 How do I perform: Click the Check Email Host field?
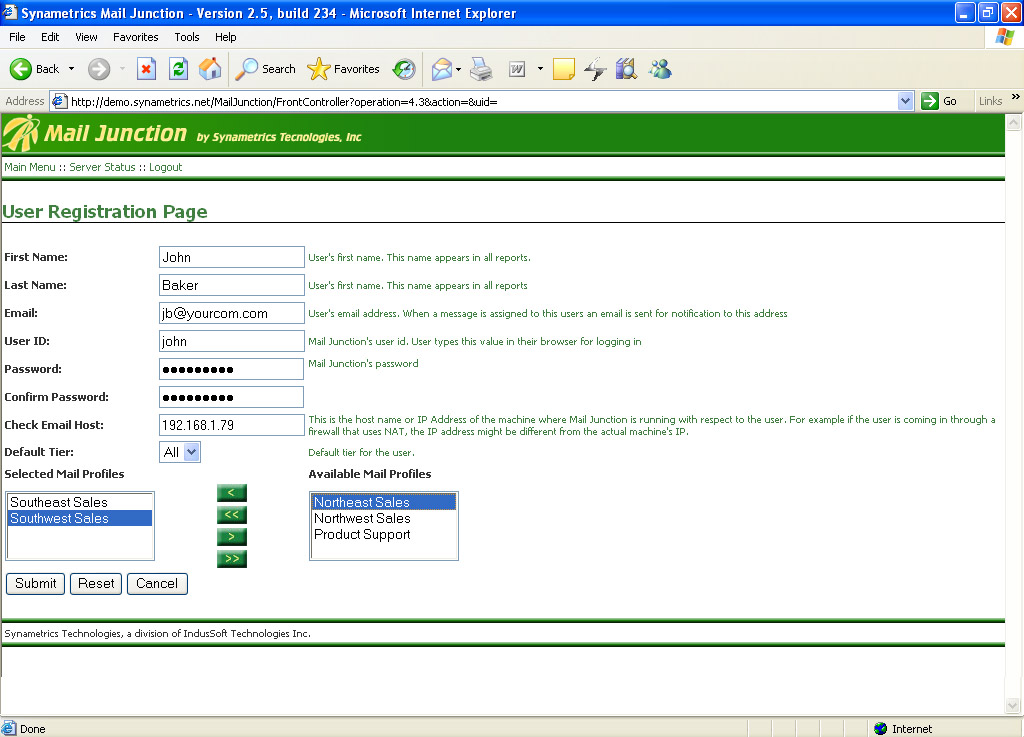pos(232,425)
